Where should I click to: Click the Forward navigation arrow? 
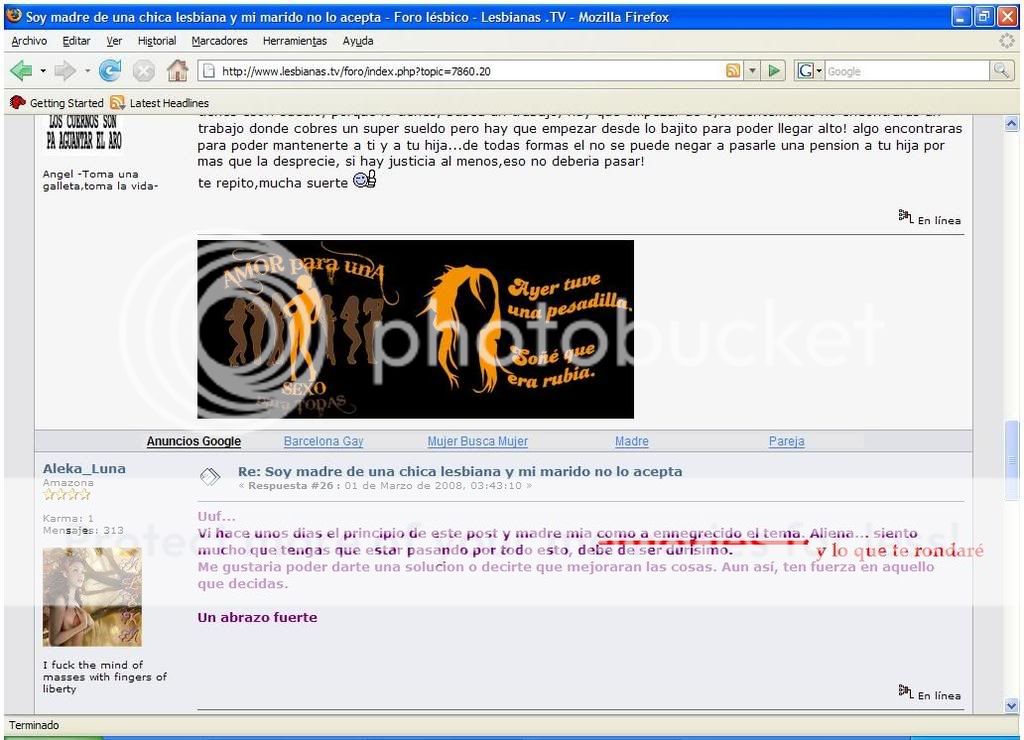point(65,71)
